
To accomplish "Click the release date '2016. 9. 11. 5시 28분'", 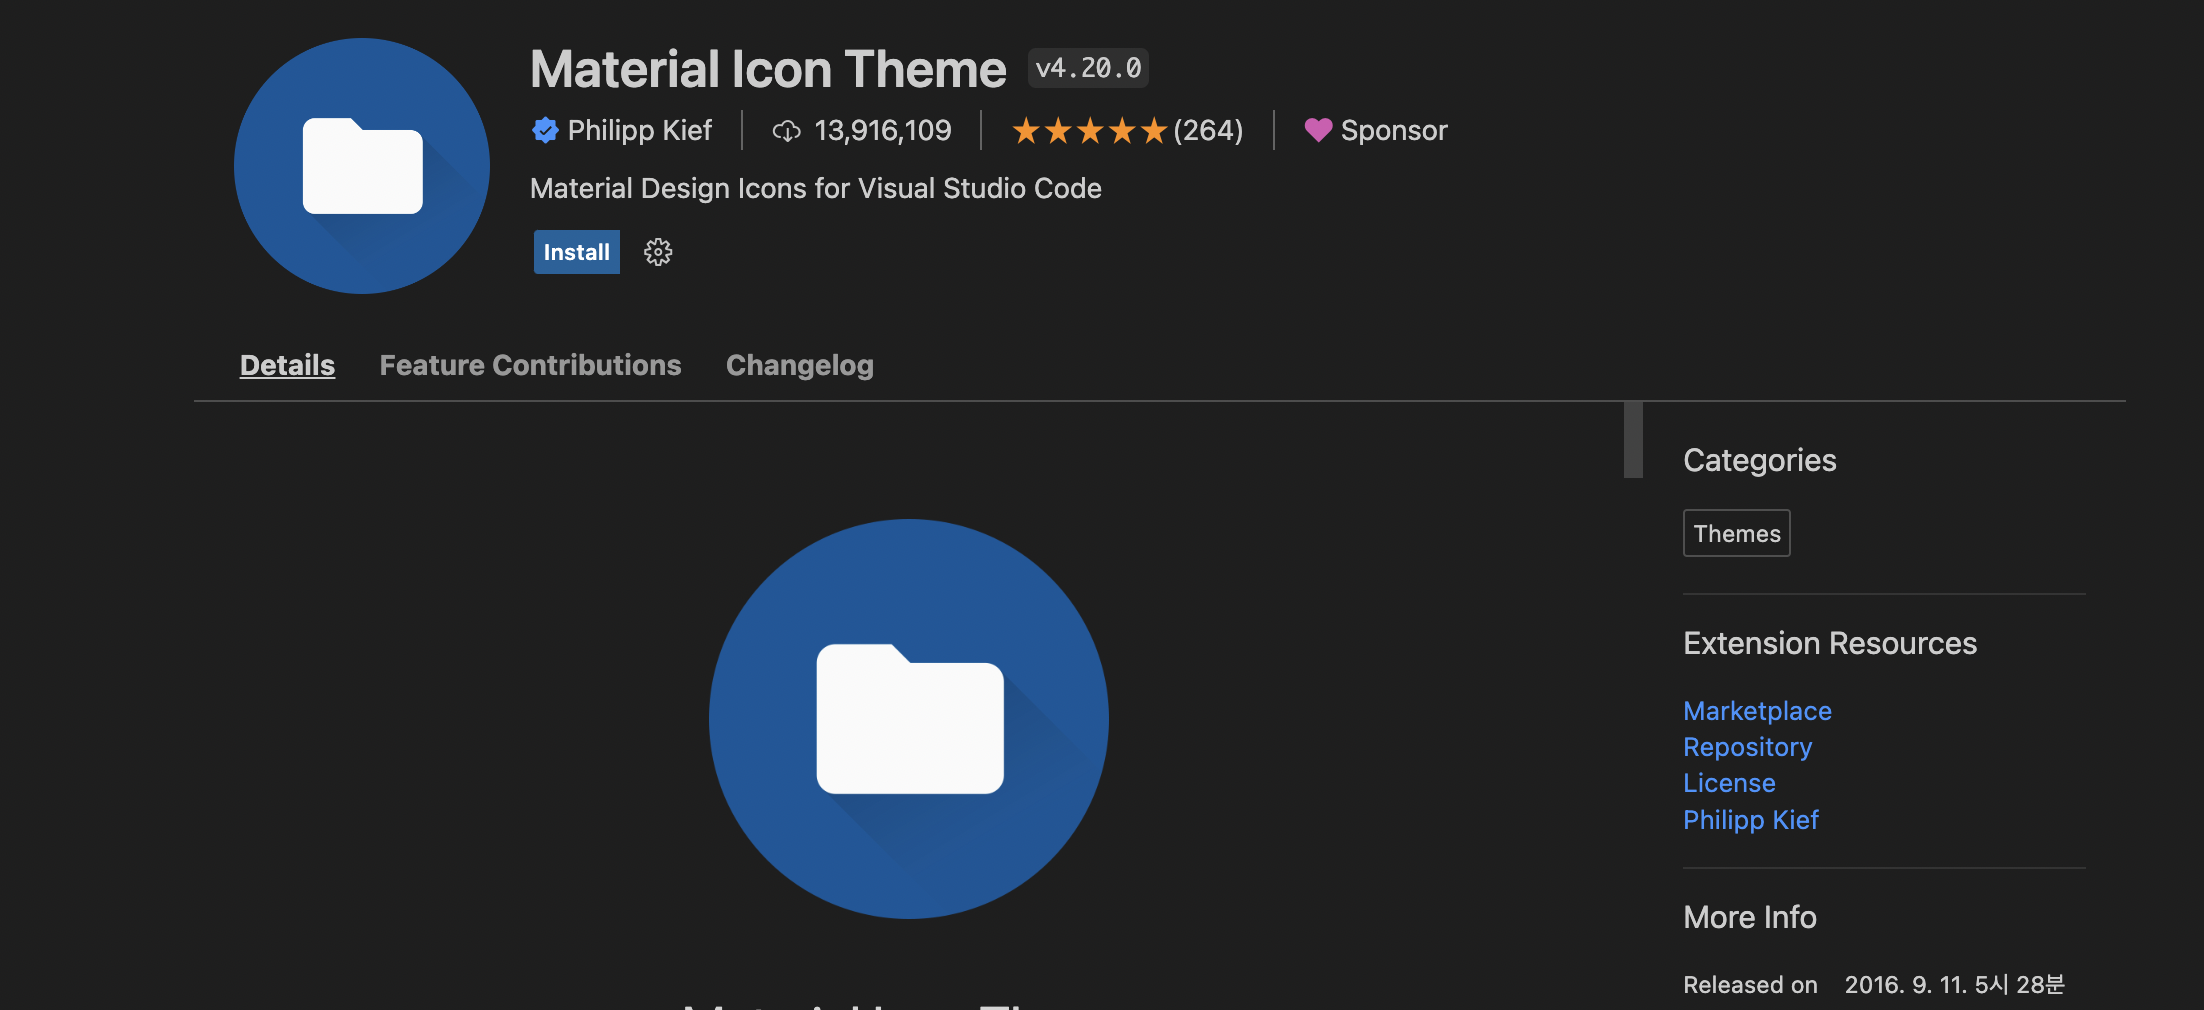I will click(x=1954, y=985).
